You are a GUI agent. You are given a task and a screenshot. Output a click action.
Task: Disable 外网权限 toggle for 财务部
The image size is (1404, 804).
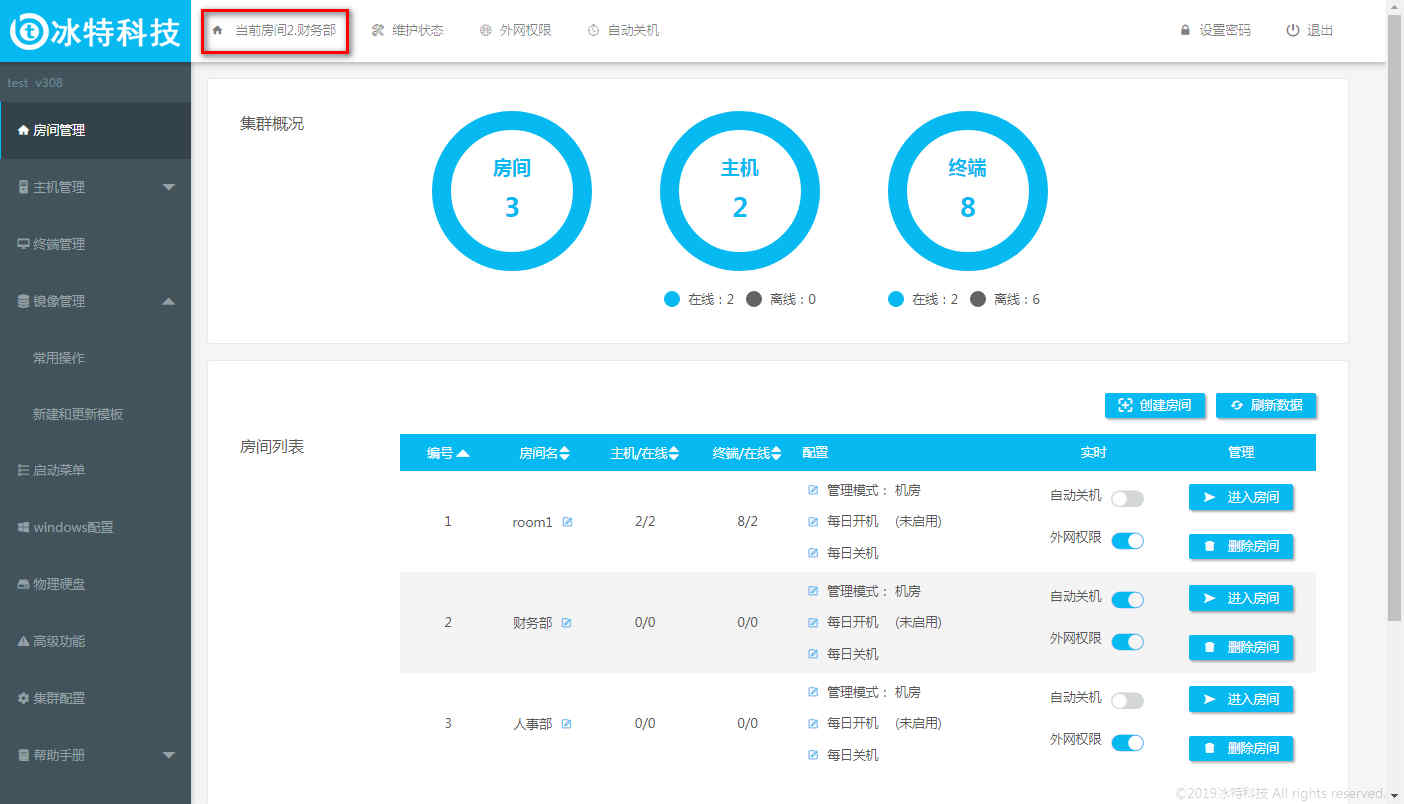1127,641
